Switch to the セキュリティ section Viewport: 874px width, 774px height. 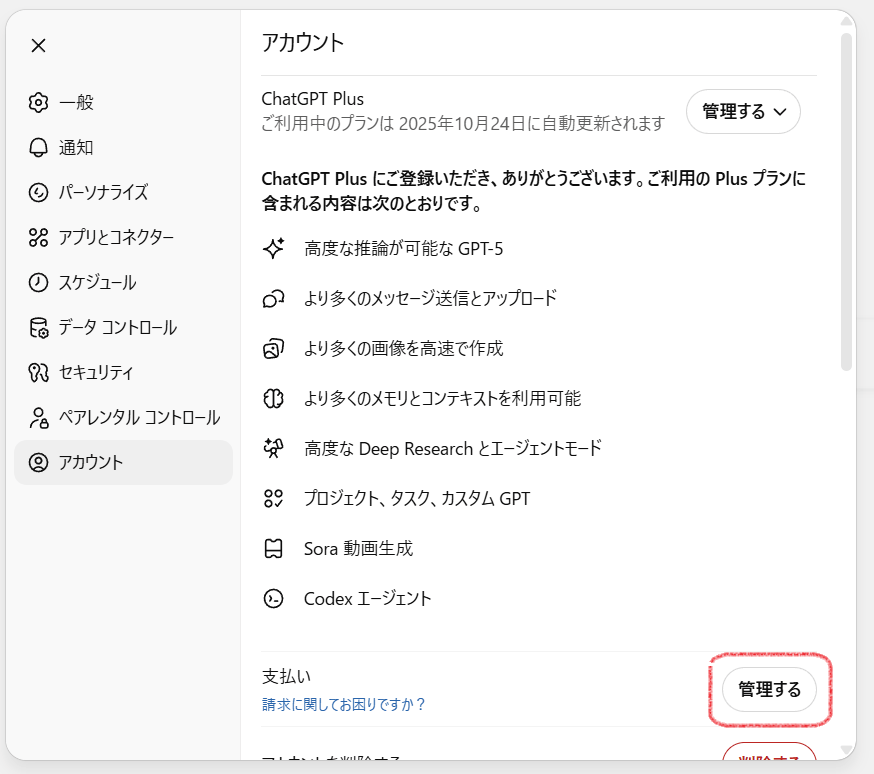[95, 372]
